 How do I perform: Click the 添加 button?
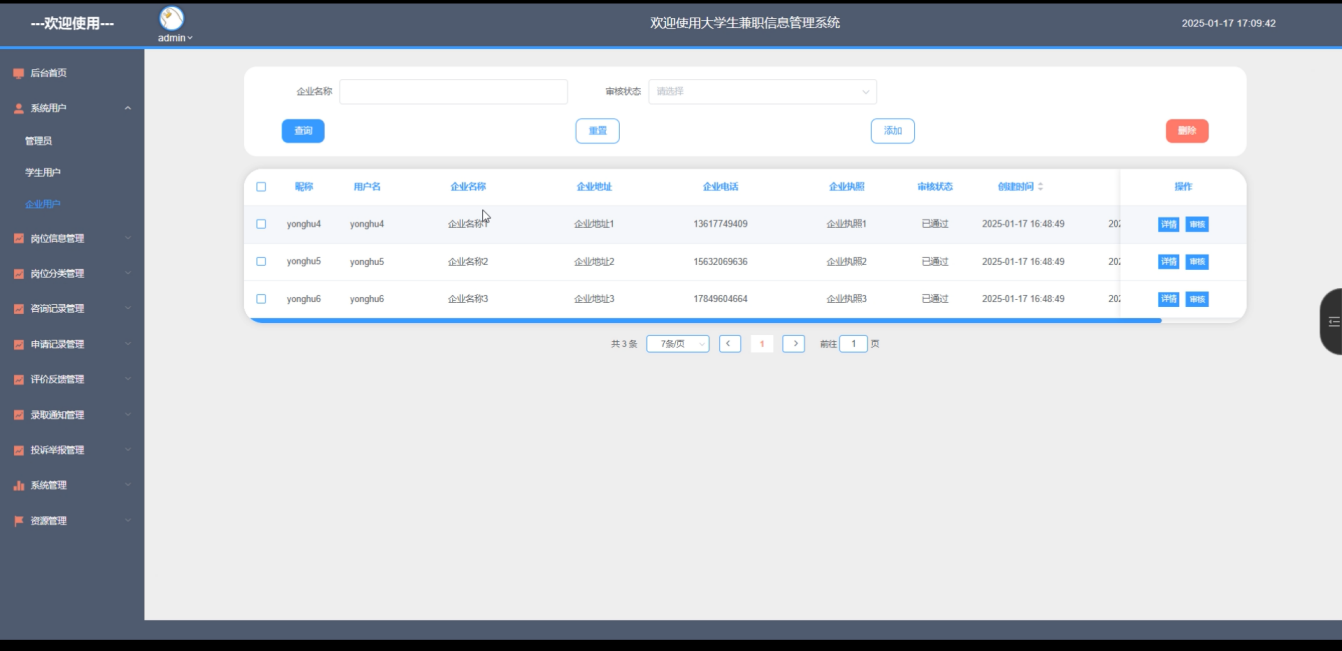(893, 131)
